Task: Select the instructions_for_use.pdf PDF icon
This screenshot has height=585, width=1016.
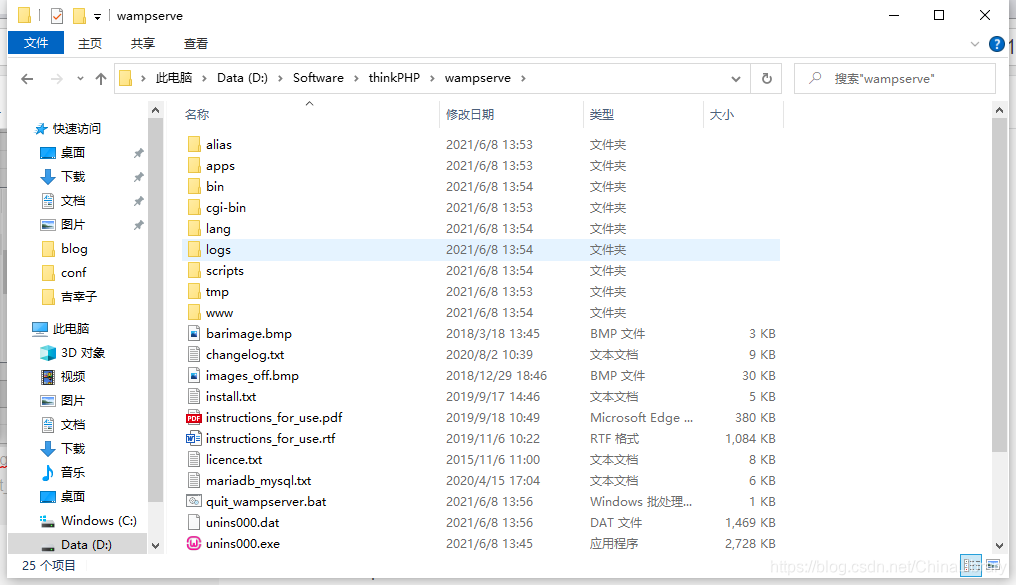Action: click(x=194, y=418)
